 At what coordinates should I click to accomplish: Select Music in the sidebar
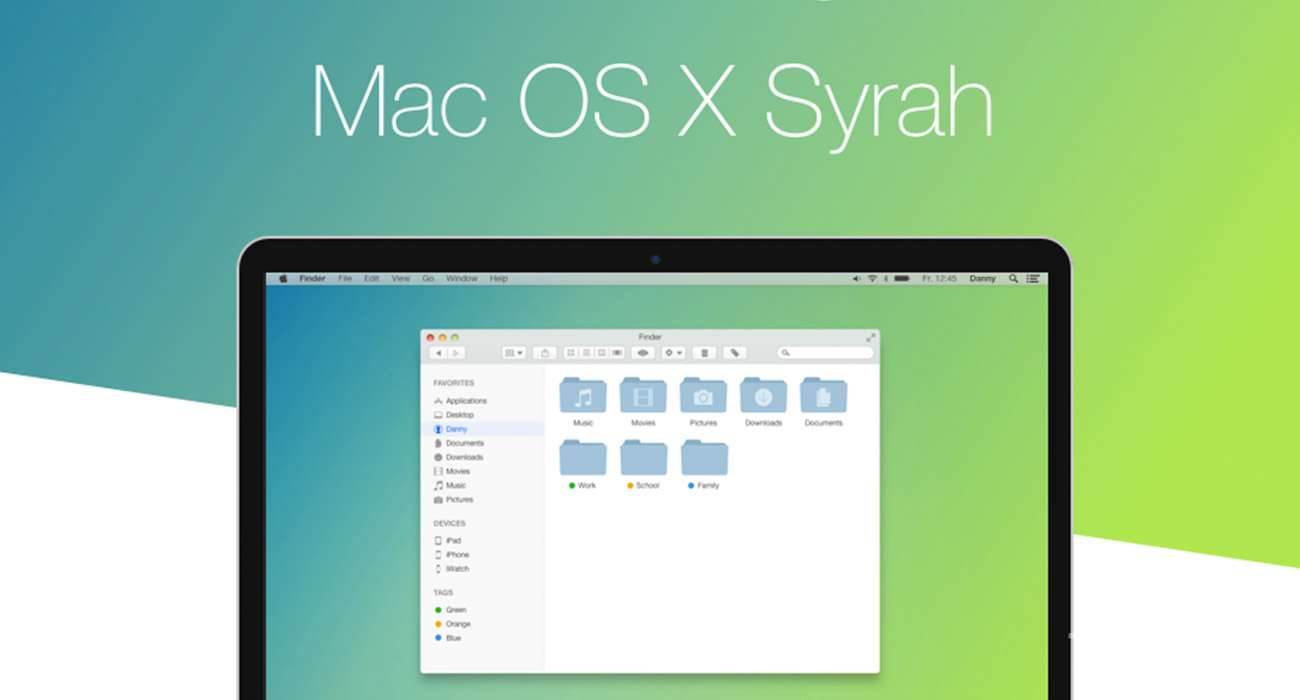pyautogui.click(x=449, y=485)
